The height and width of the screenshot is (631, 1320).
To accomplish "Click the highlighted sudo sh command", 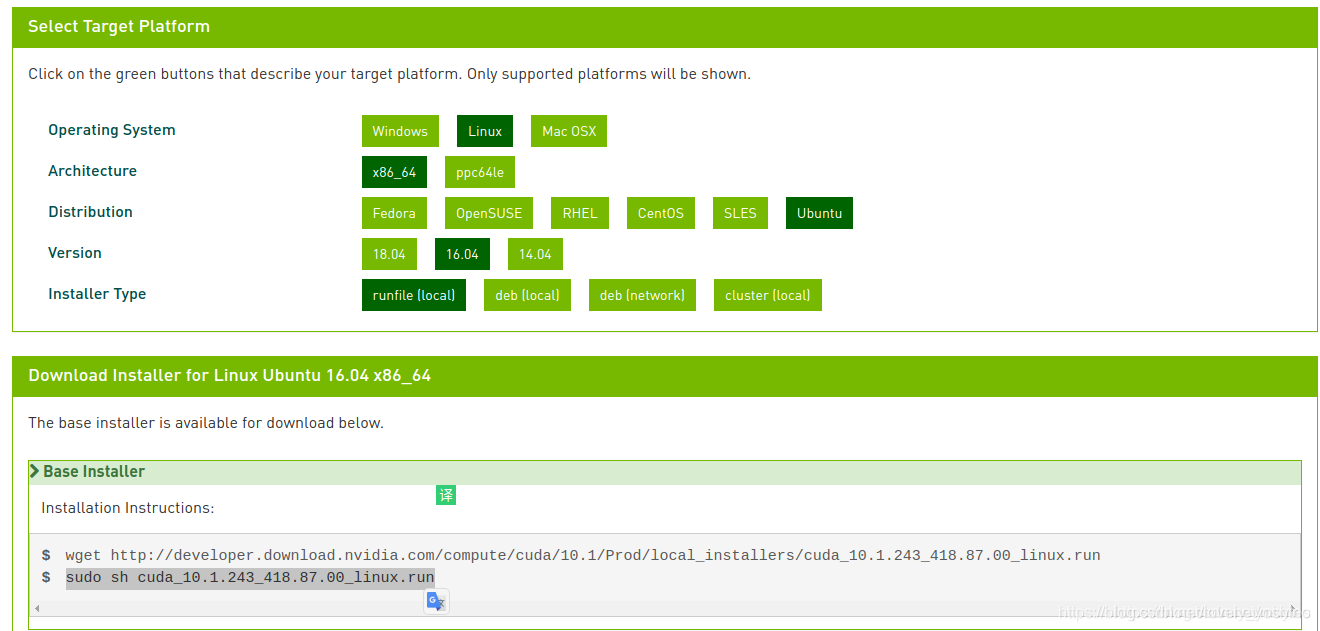I will coord(250,578).
